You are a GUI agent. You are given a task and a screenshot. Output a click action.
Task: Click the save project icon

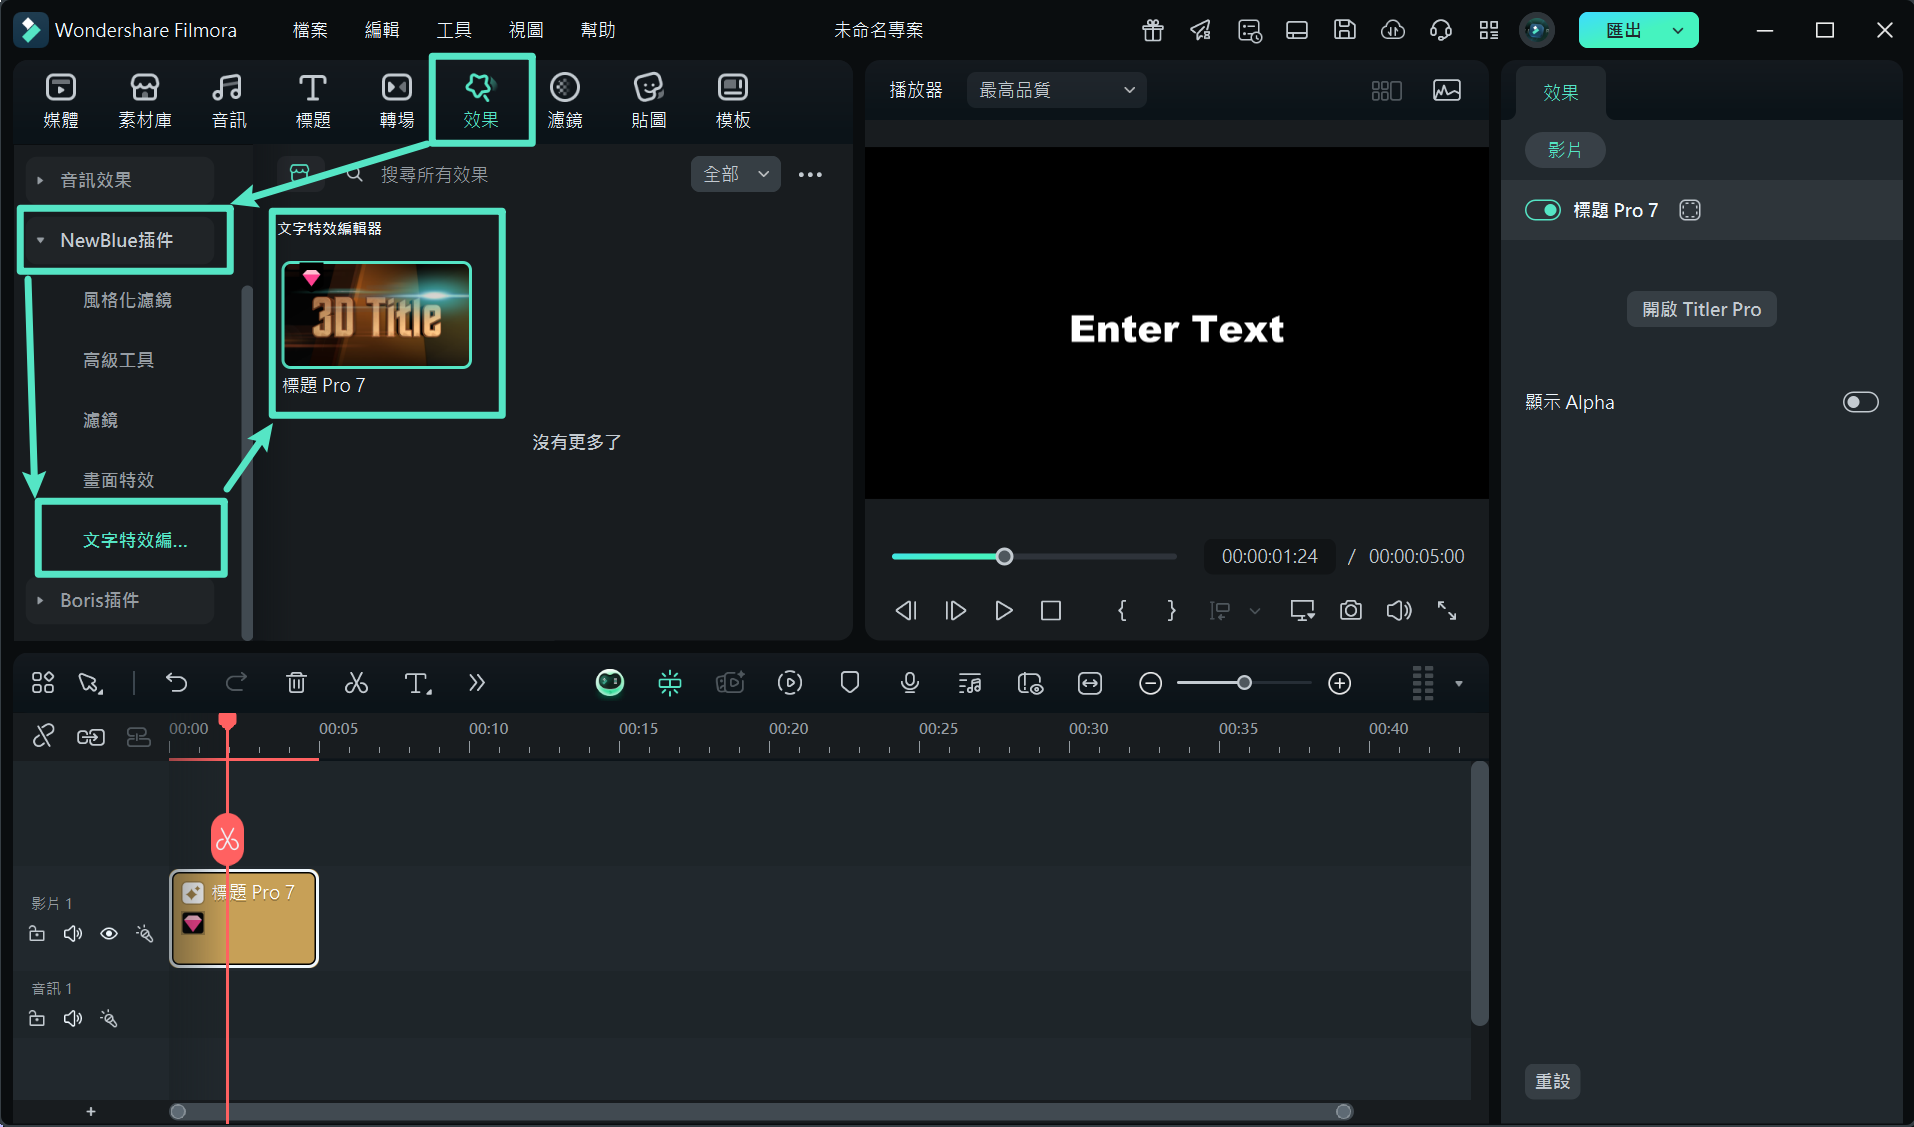pyautogui.click(x=1345, y=30)
